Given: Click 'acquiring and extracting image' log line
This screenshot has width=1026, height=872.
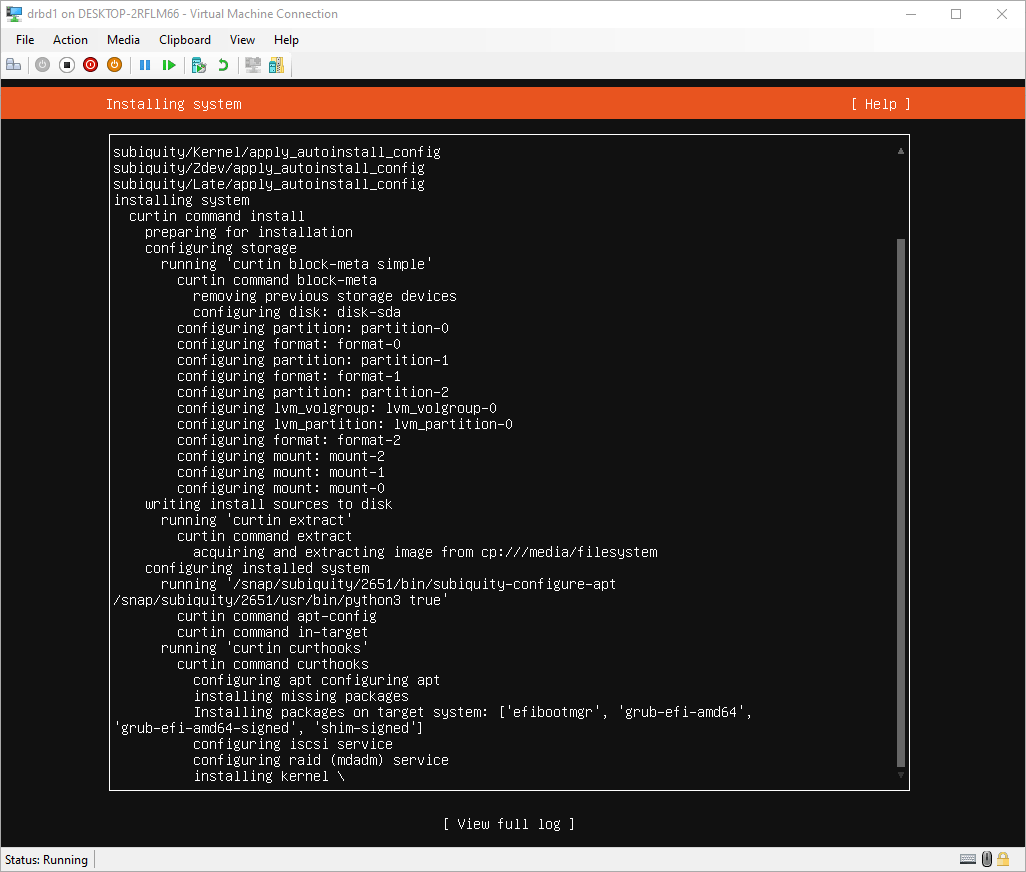Looking at the screenshot, I should 425,552.
